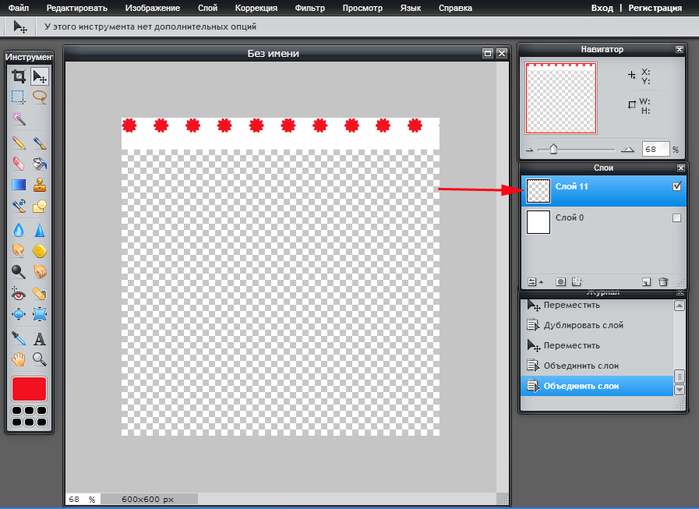
Task: Toggle visibility checkbox of Слой 11
Action: point(677,186)
